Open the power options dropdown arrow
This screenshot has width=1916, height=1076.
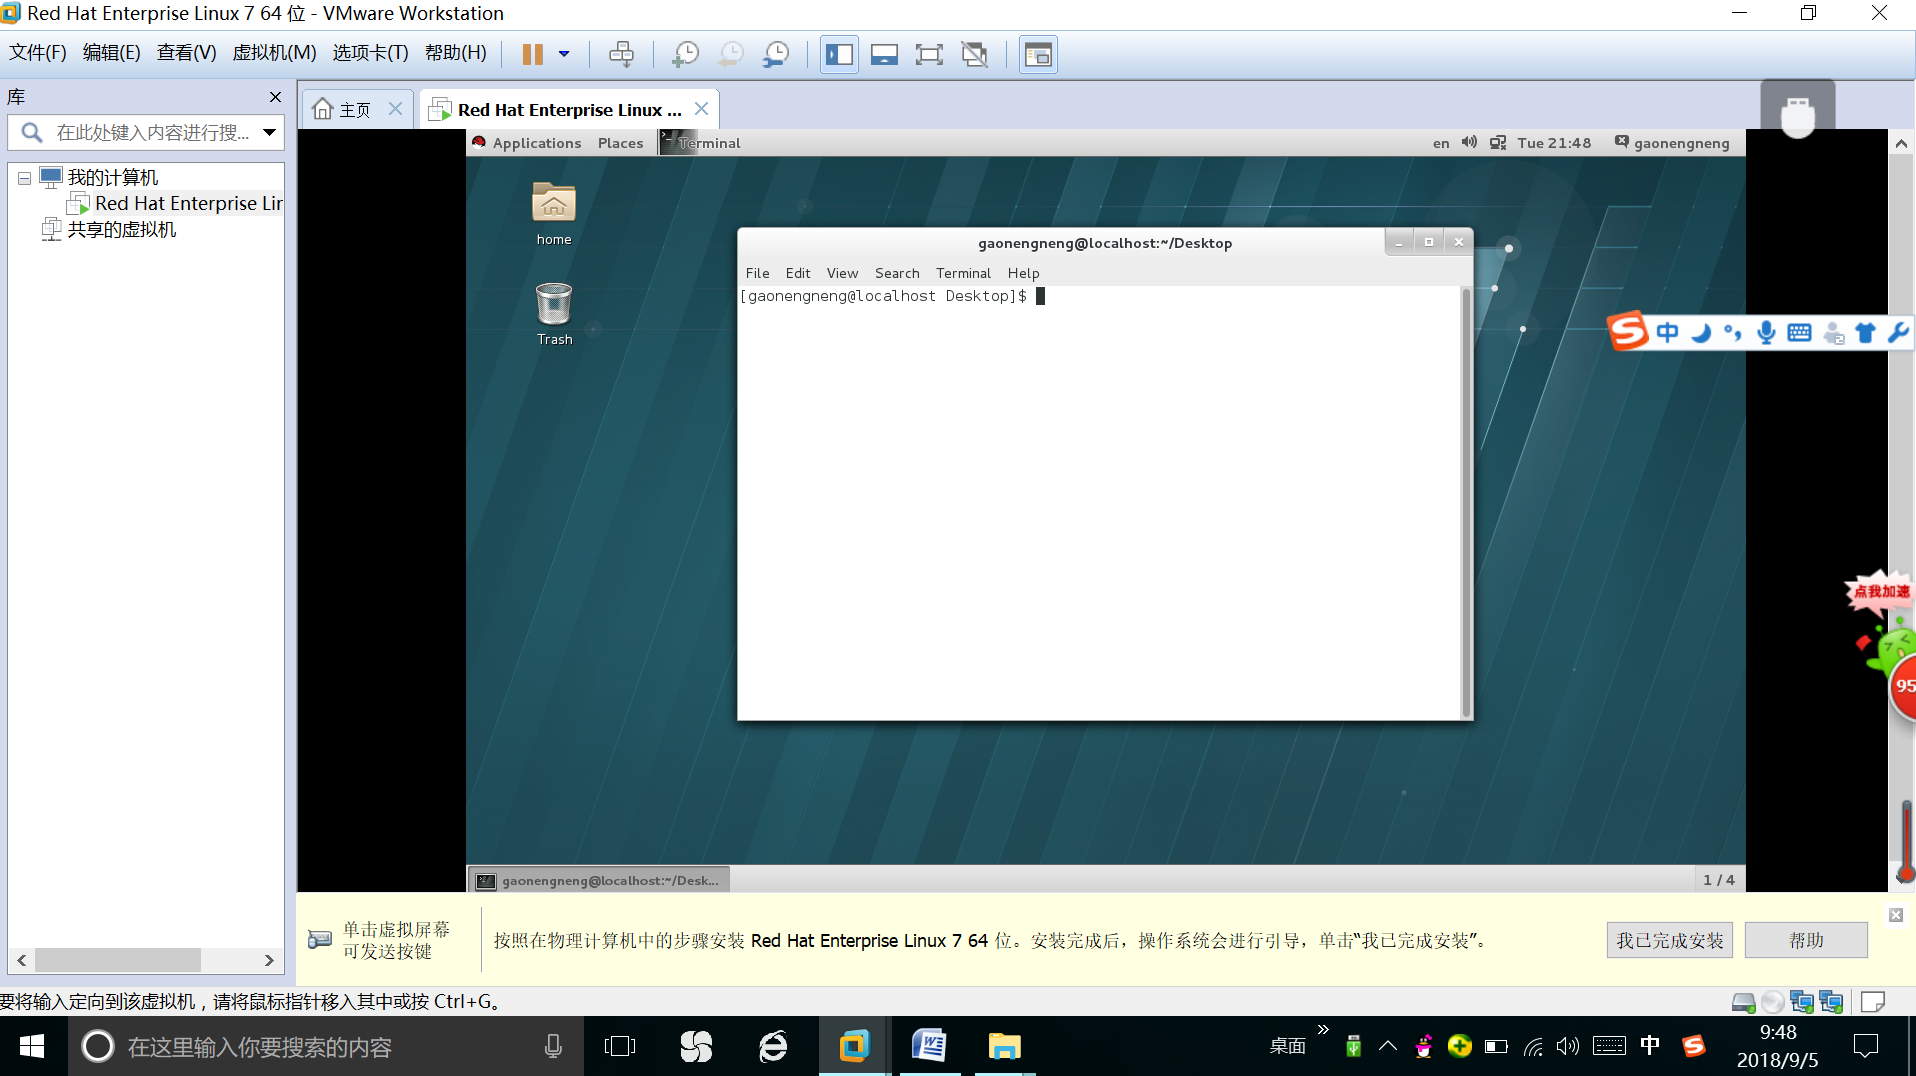[564, 54]
